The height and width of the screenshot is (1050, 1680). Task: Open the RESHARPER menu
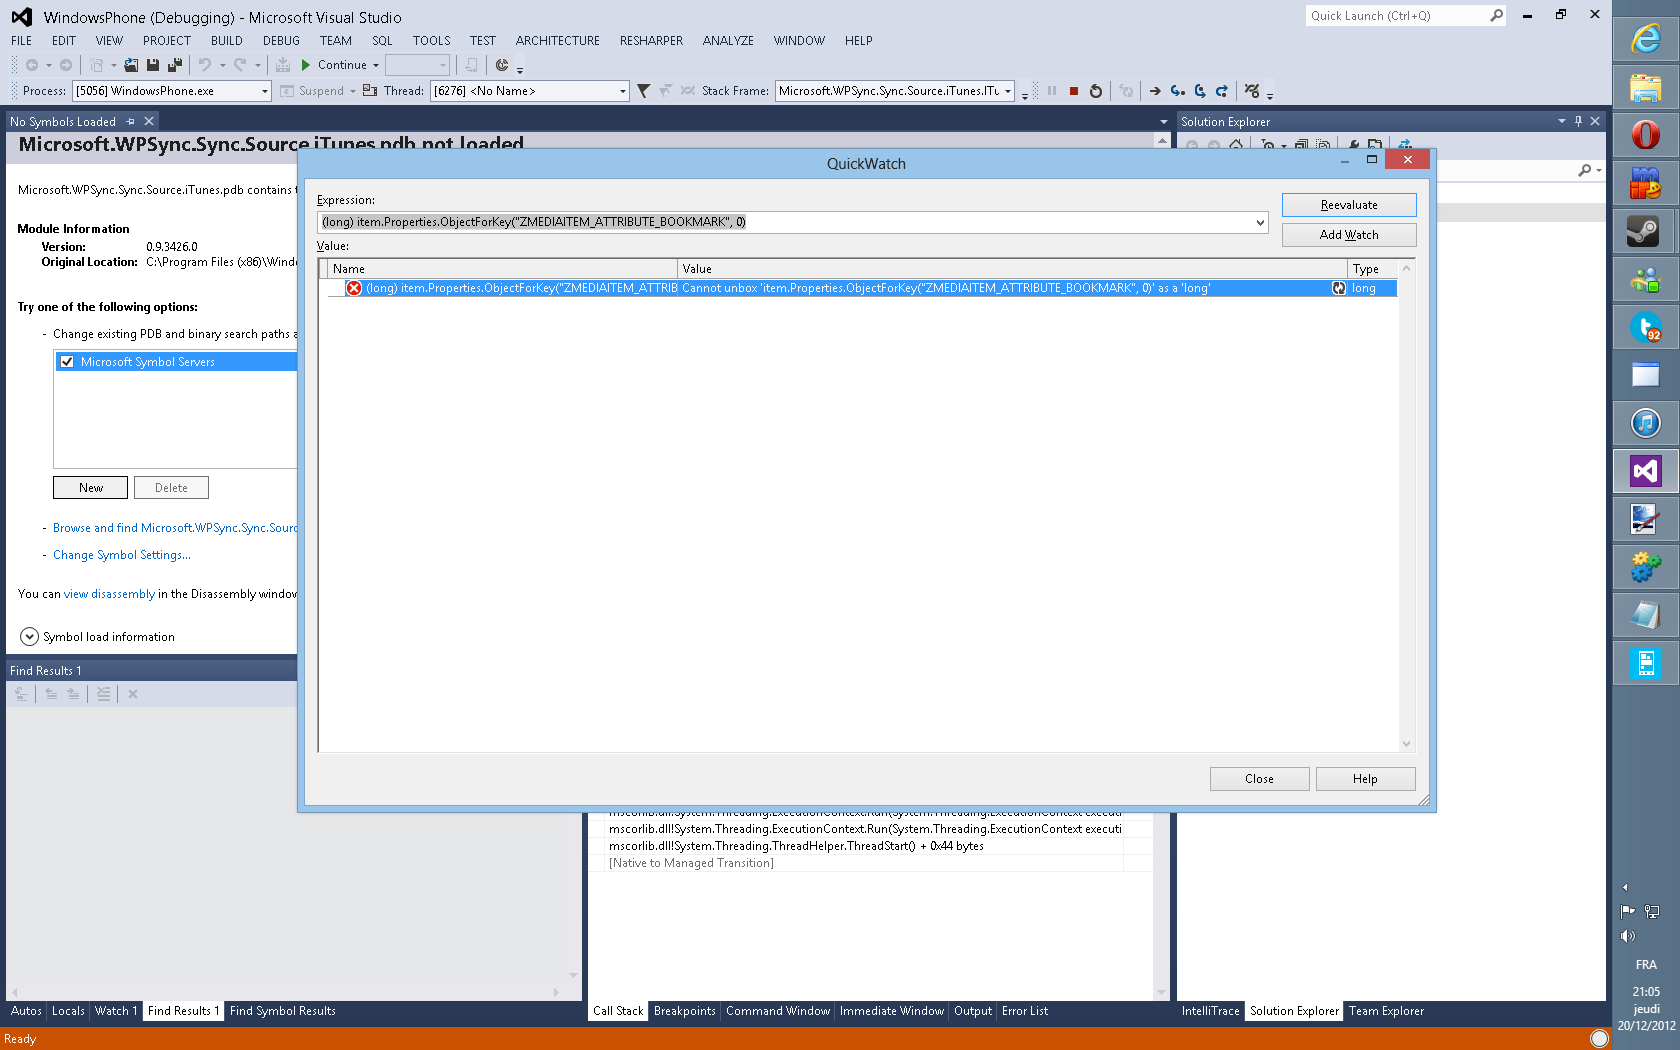tap(651, 41)
